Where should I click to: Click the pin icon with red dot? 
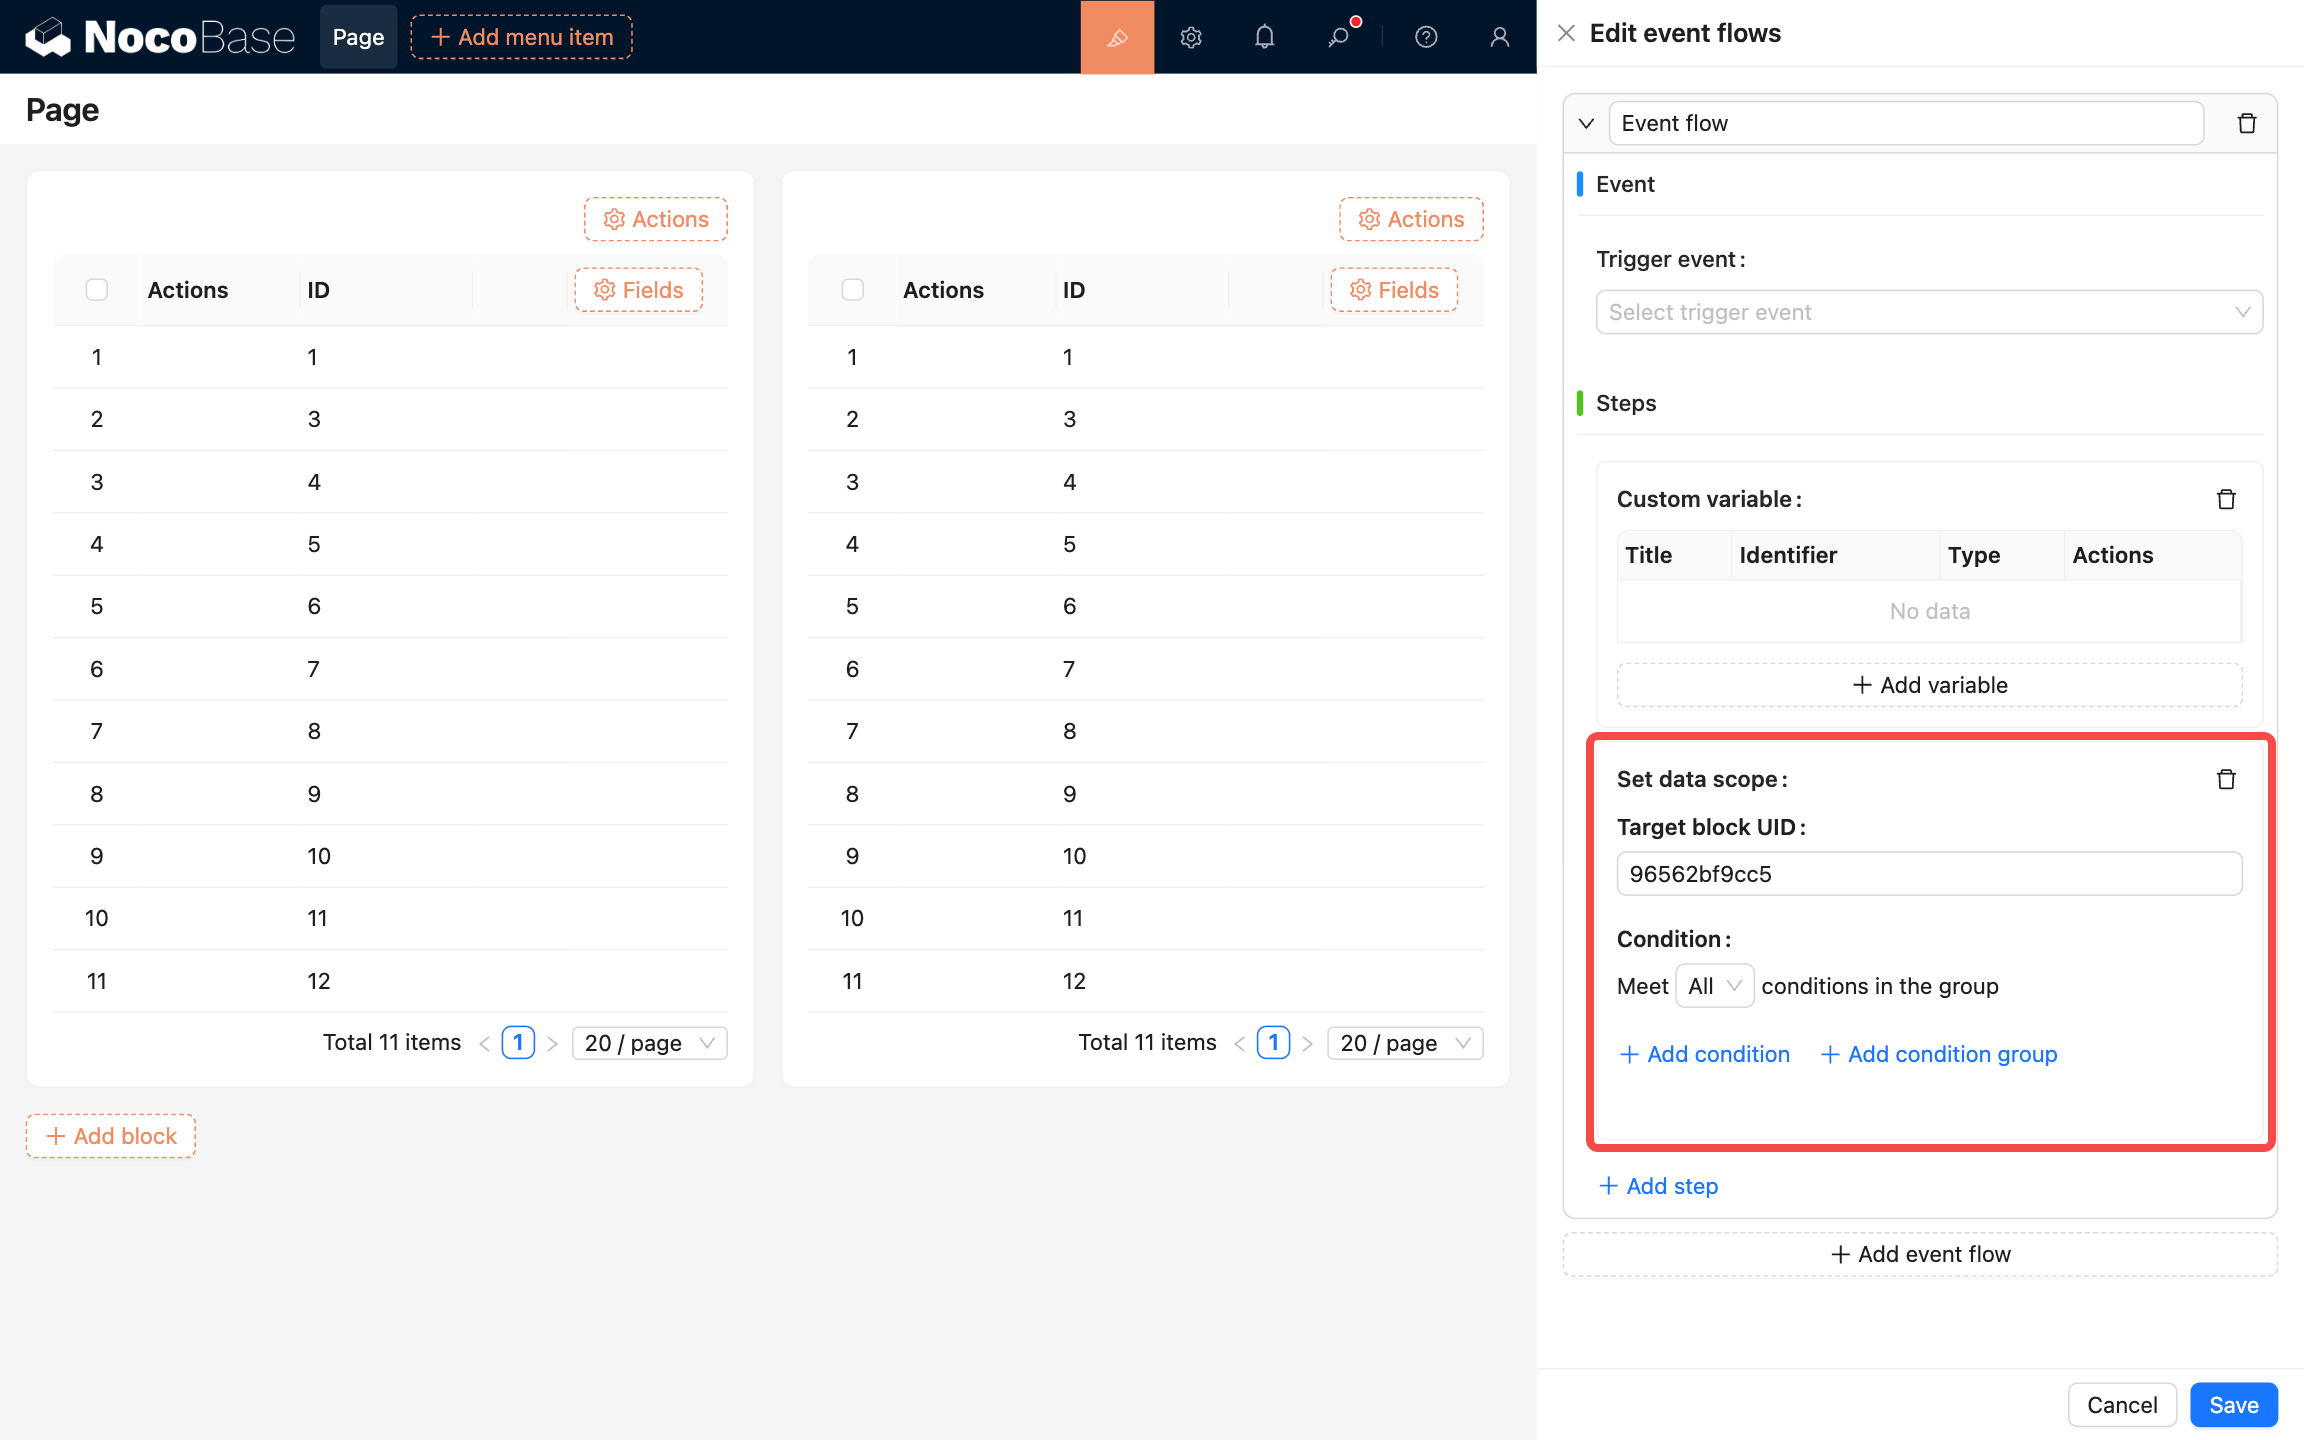coord(1339,37)
